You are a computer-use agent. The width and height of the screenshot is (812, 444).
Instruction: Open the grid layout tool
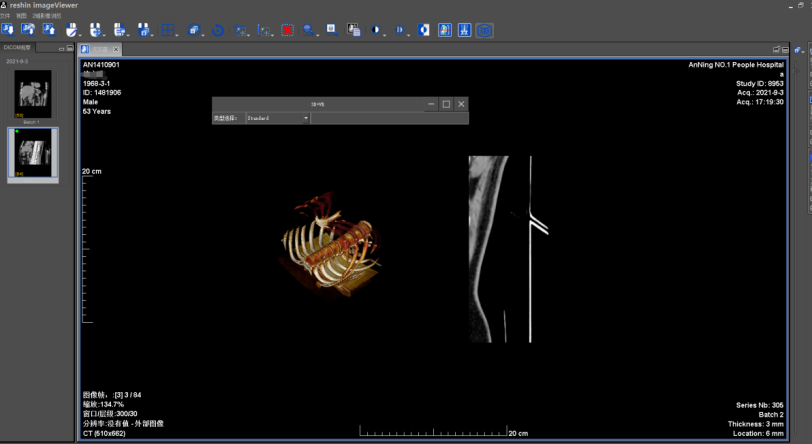[167, 30]
